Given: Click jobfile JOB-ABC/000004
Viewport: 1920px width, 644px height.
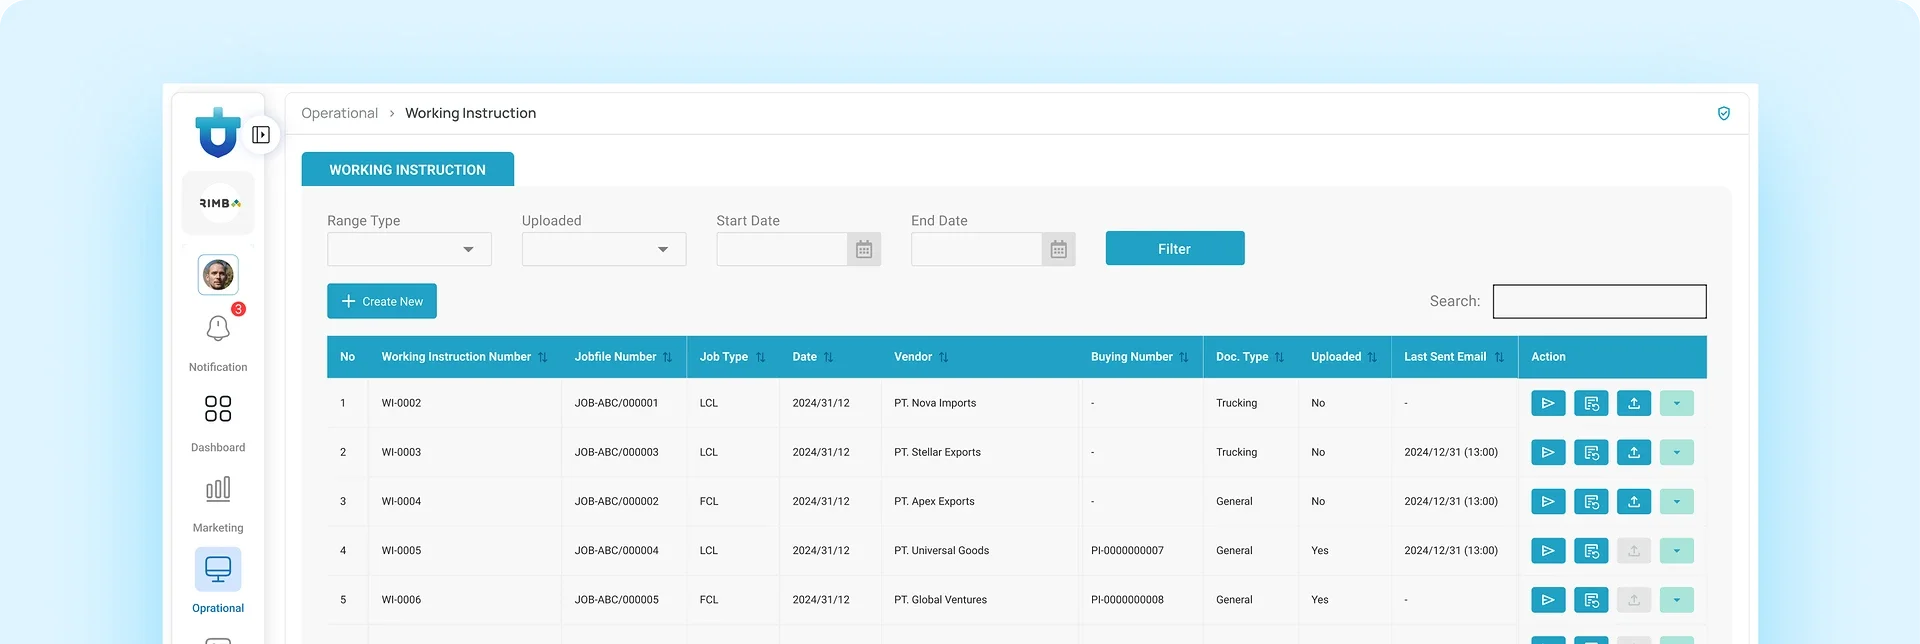Looking at the screenshot, I should point(616,550).
